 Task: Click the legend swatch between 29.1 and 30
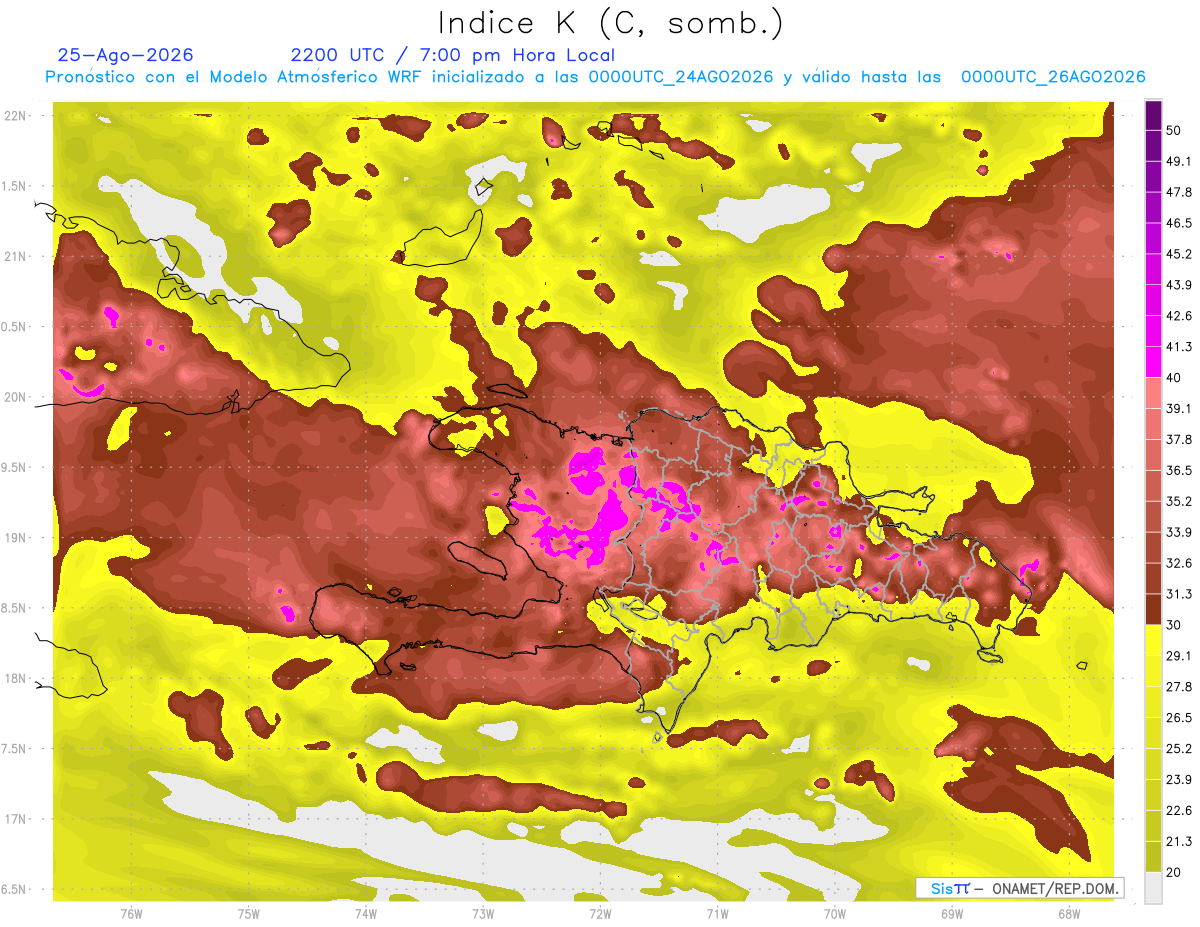click(1153, 640)
